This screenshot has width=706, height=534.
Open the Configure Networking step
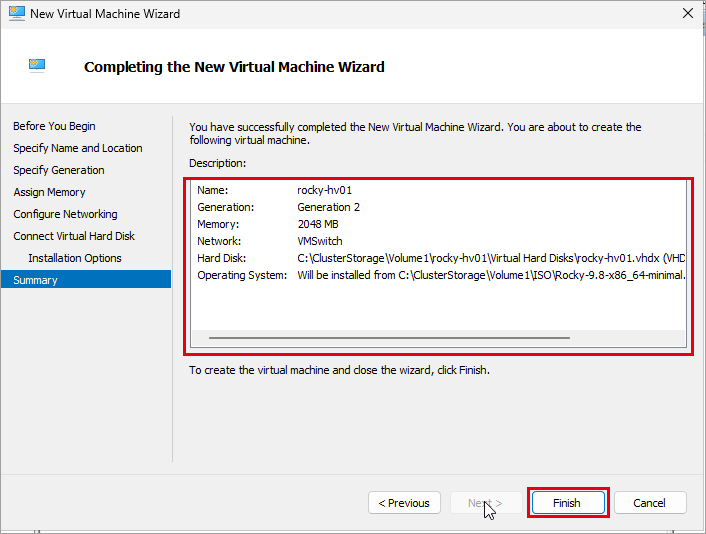pyautogui.click(x=65, y=214)
